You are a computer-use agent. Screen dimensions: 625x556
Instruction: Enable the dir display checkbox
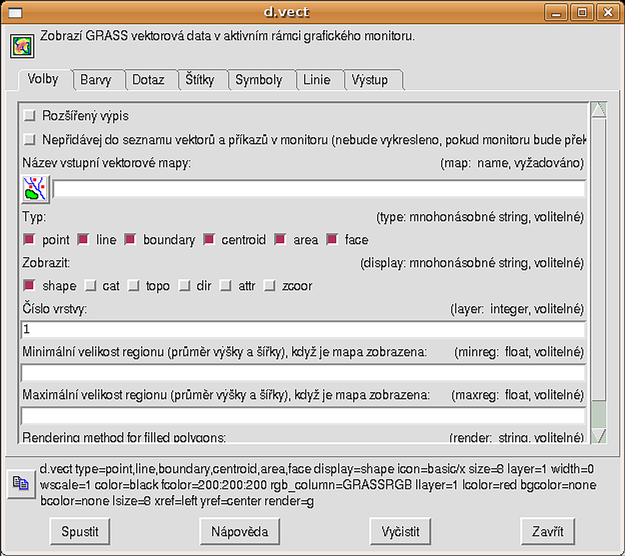click(x=184, y=285)
